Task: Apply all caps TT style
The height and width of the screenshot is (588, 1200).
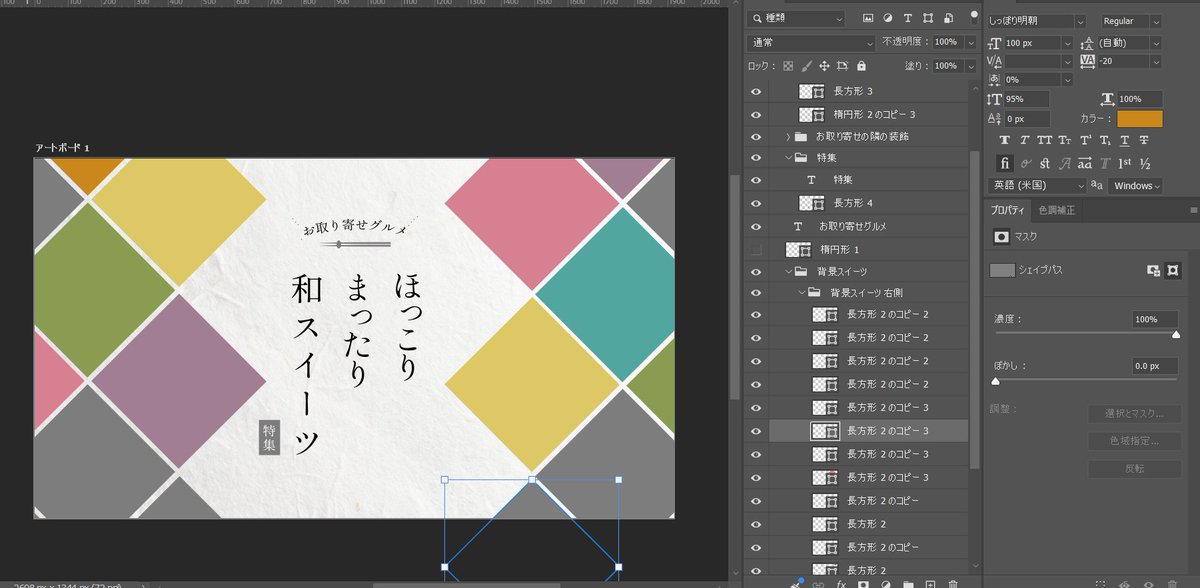Action: tap(1045, 141)
